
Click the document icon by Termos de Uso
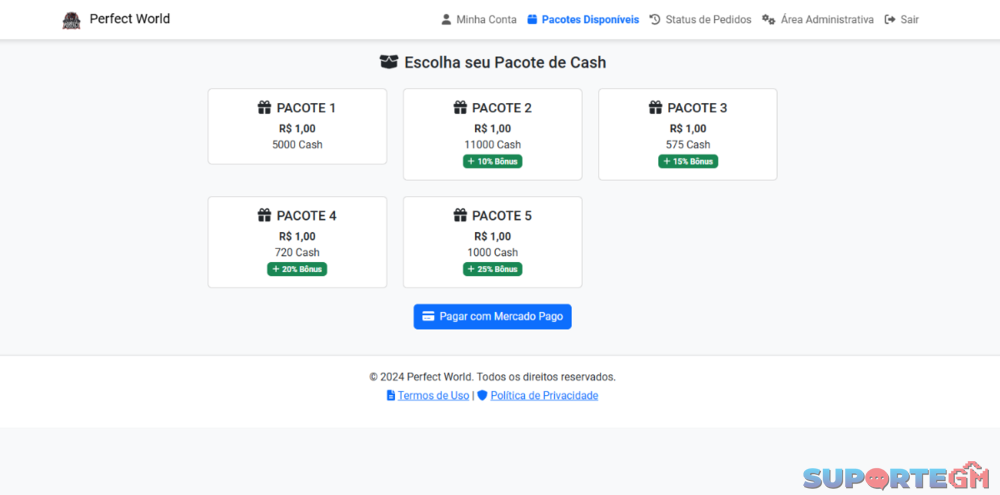coord(391,396)
